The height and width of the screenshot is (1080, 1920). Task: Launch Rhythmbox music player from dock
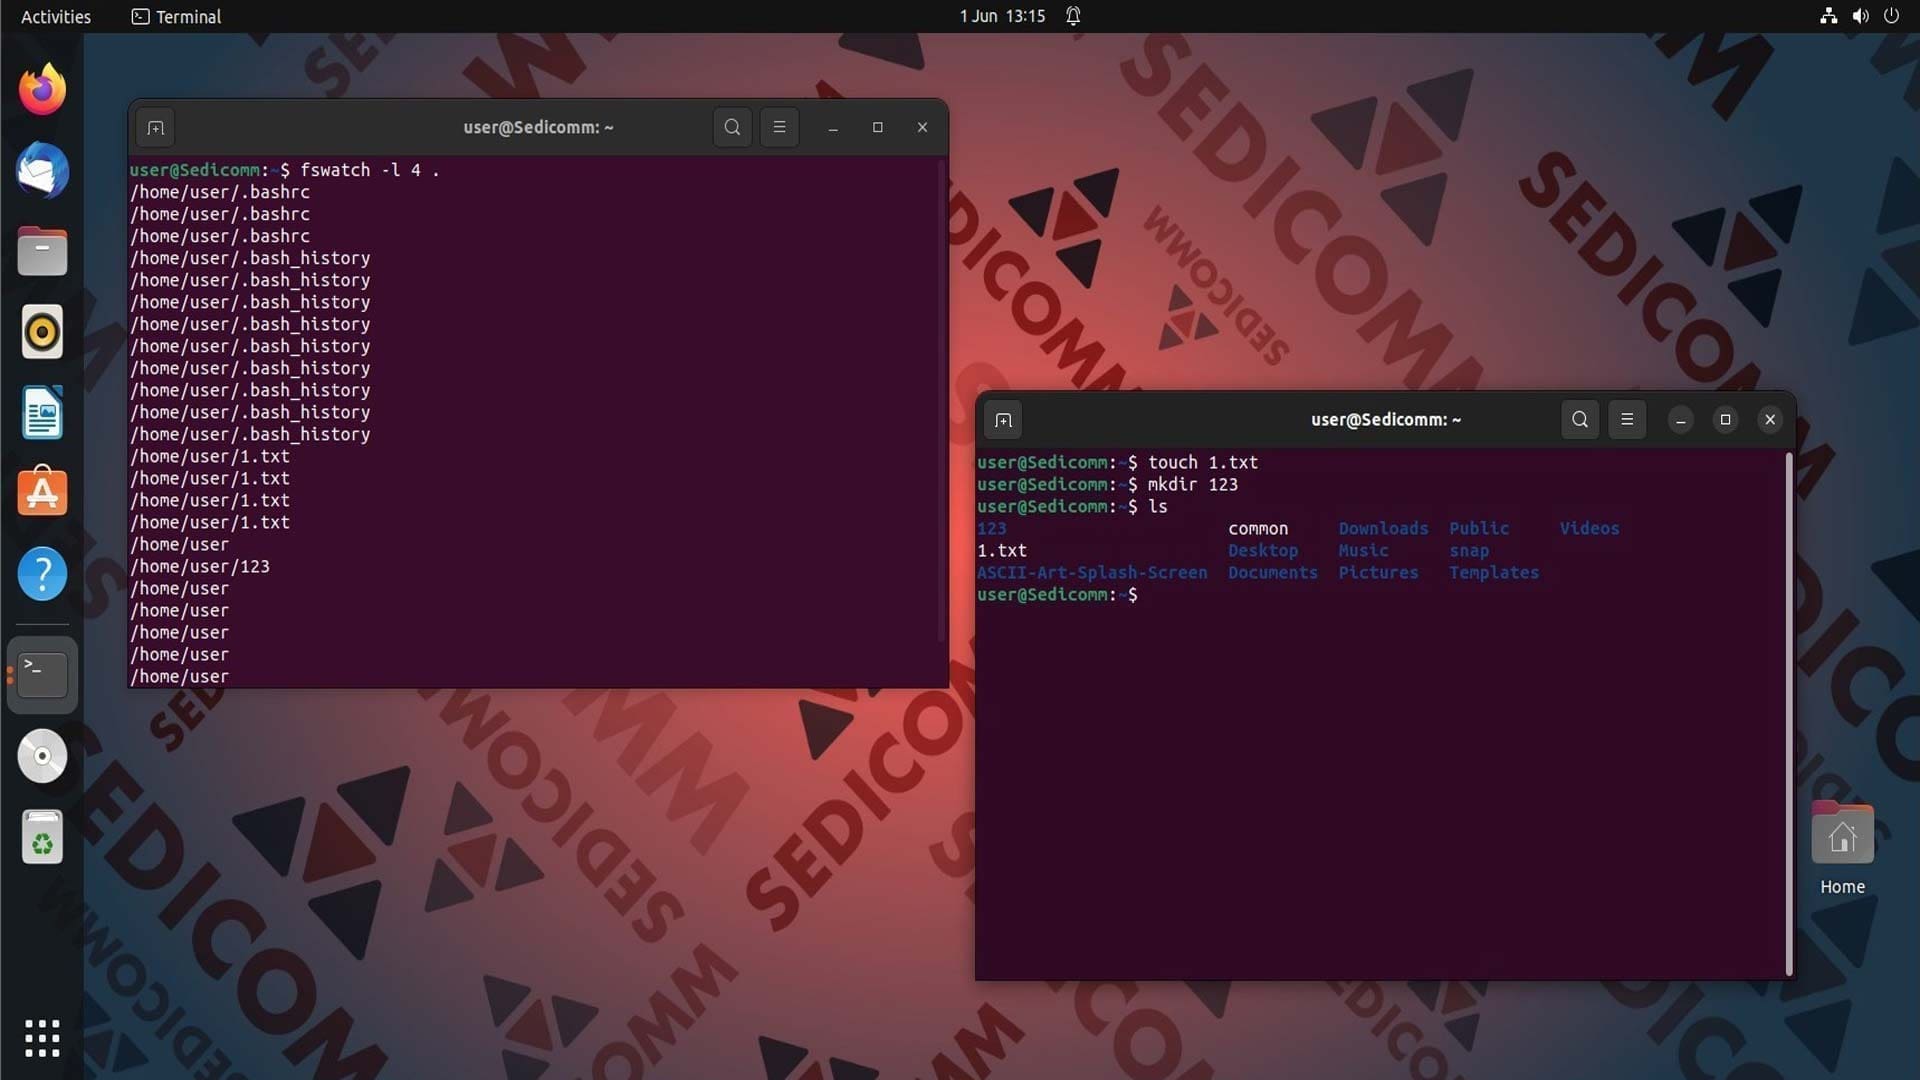pos(42,332)
